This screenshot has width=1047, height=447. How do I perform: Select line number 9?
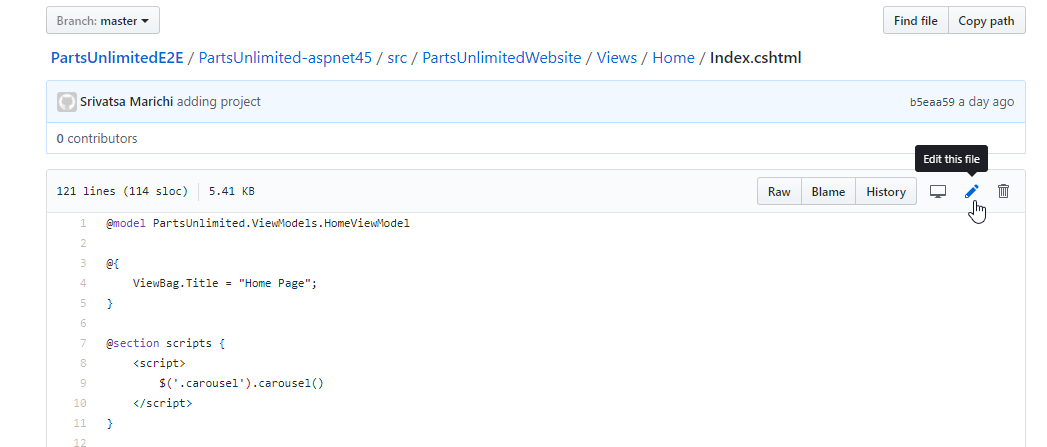[83, 384]
